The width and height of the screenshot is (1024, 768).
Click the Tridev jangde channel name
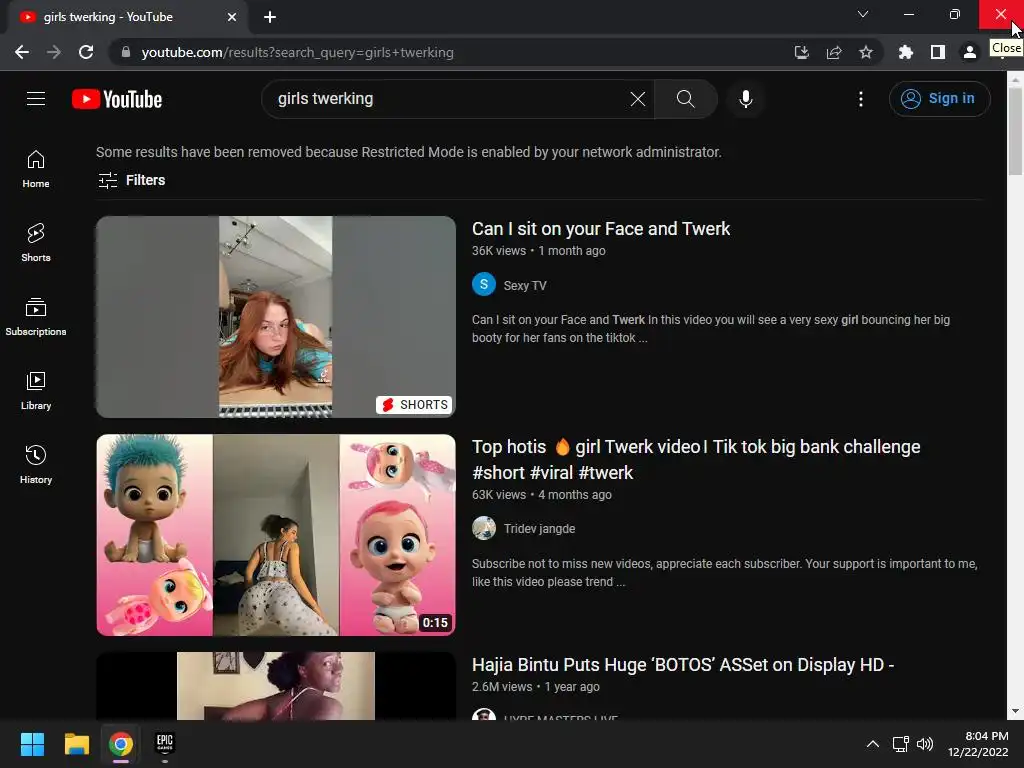tap(539, 529)
